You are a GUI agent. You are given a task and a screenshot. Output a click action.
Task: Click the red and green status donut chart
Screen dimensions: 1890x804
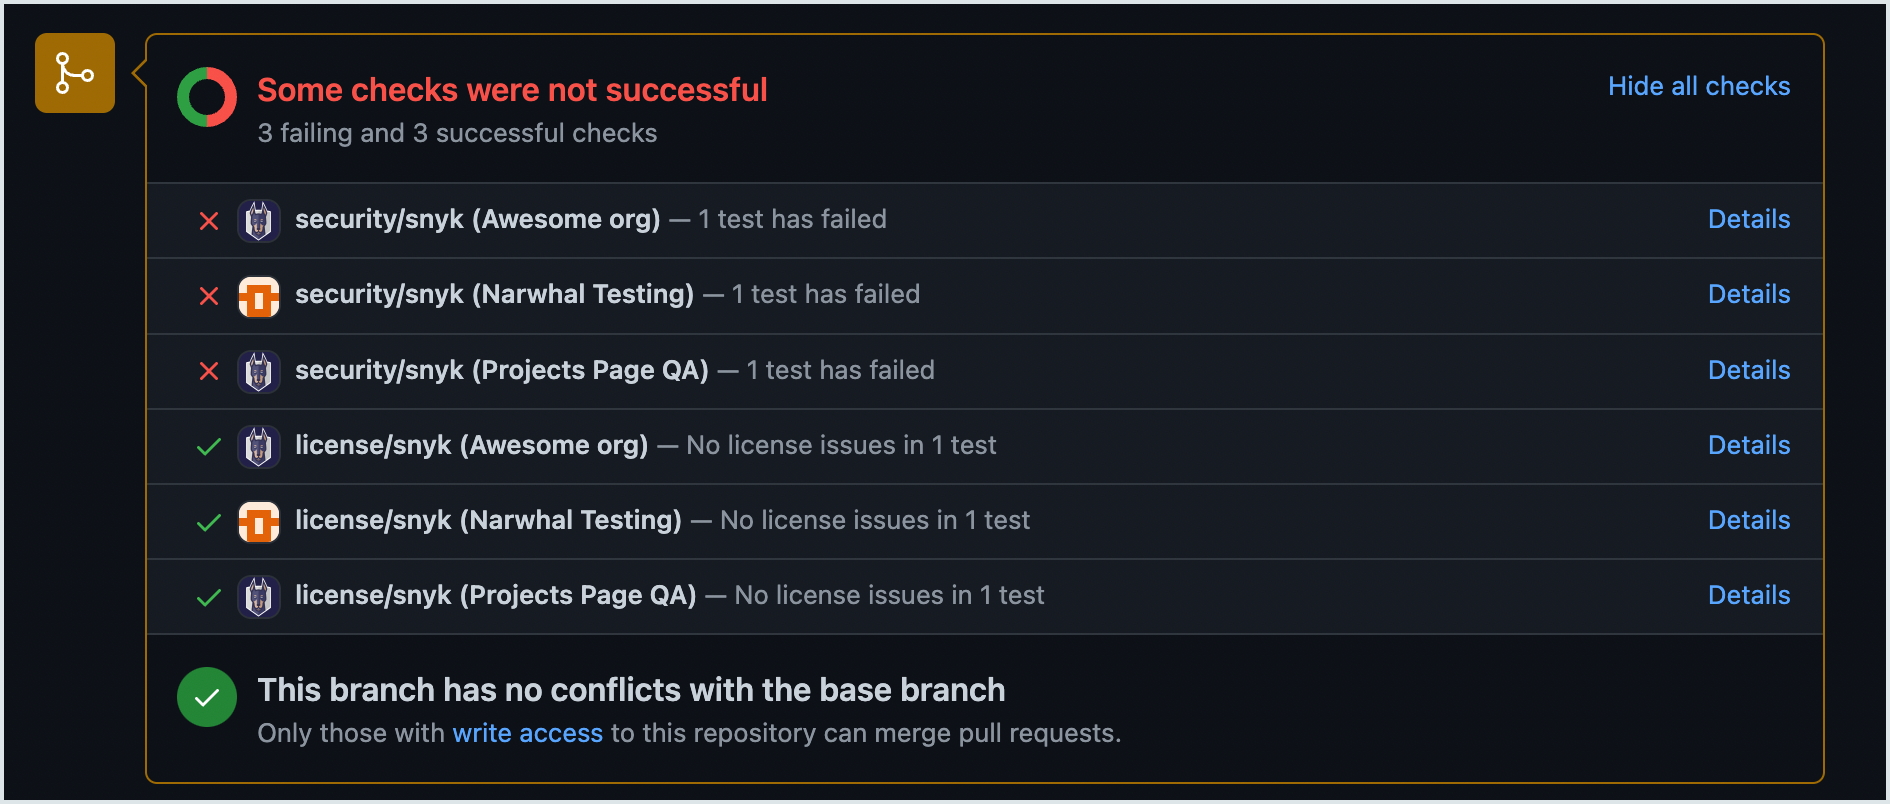207,96
